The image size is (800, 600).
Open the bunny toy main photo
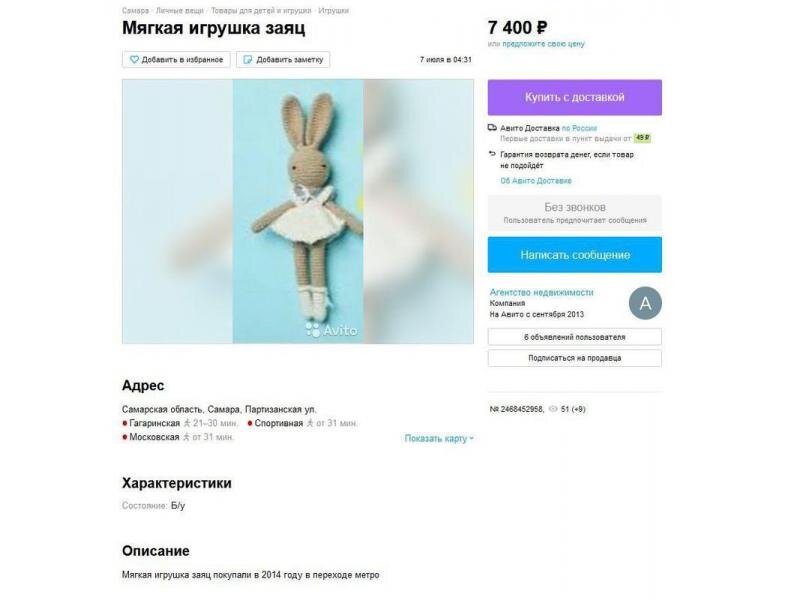(x=298, y=211)
